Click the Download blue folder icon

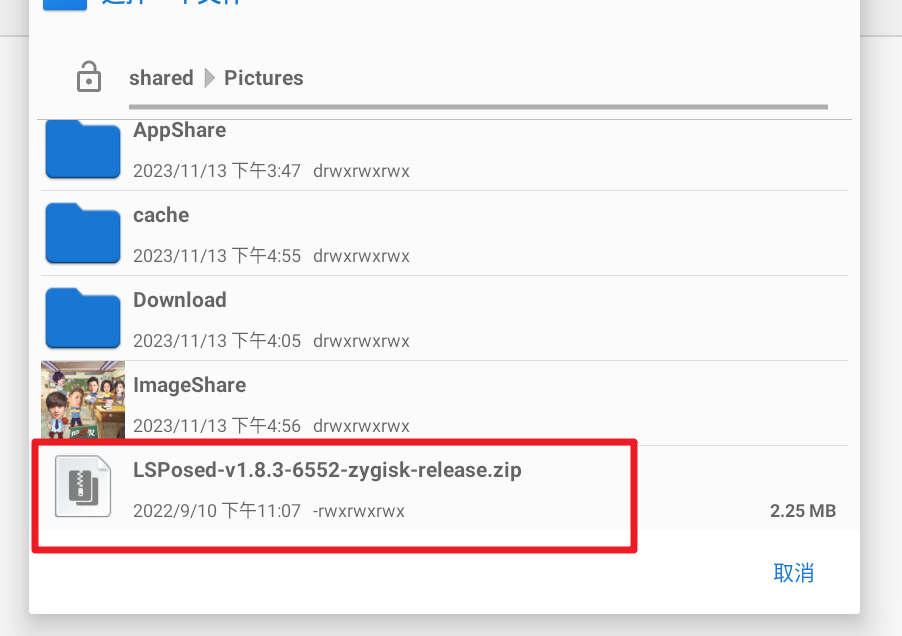click(83, 318)
